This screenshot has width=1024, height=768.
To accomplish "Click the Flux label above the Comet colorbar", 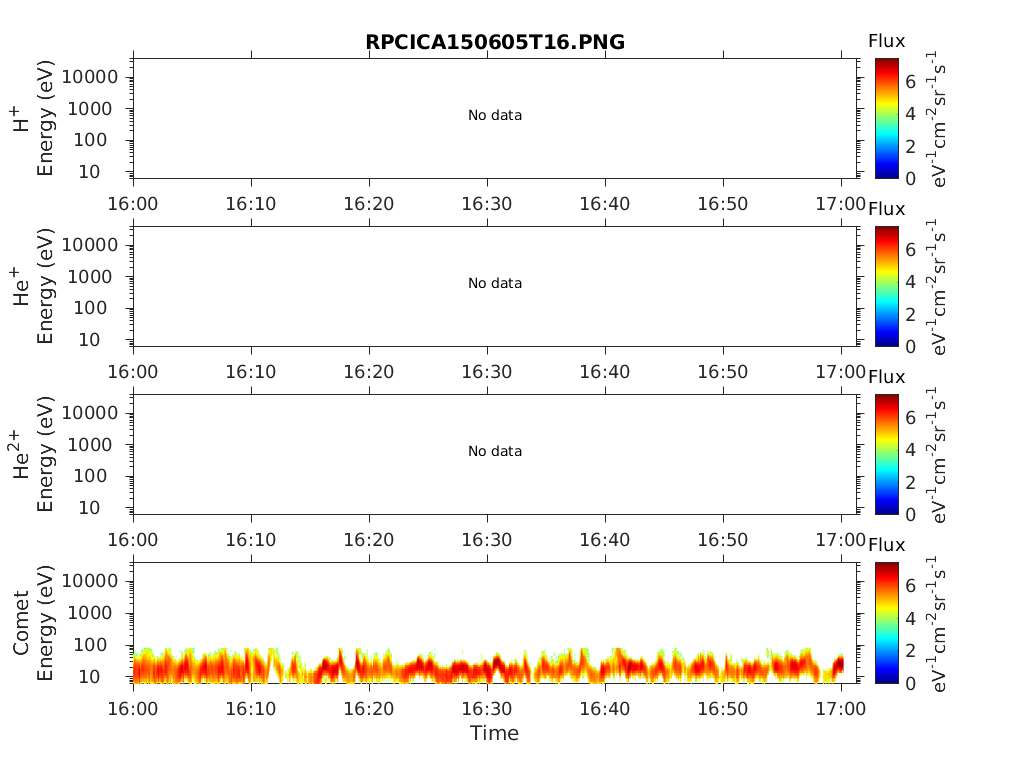I will pos(886,545).
